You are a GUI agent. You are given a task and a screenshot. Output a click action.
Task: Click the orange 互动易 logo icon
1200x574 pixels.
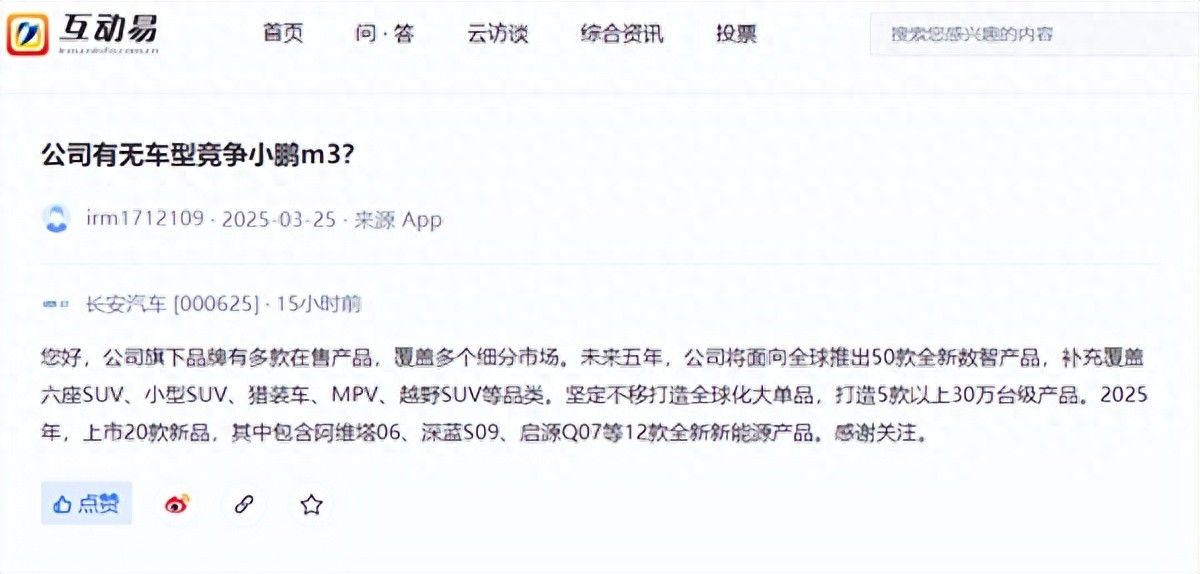click(29, 34)
